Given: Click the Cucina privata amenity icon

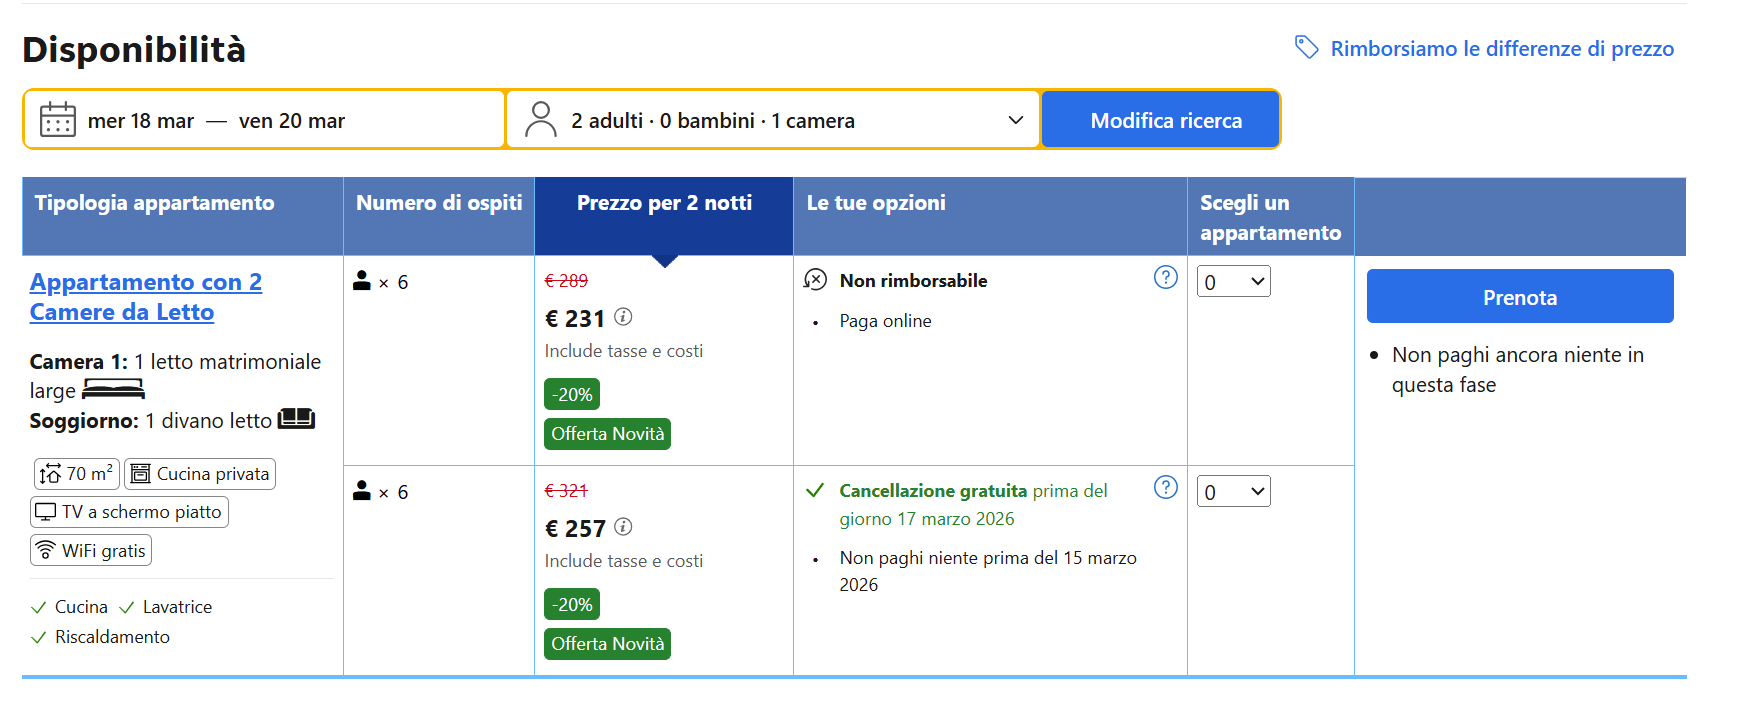Looking at the screenshot, I should pos(140,474).
